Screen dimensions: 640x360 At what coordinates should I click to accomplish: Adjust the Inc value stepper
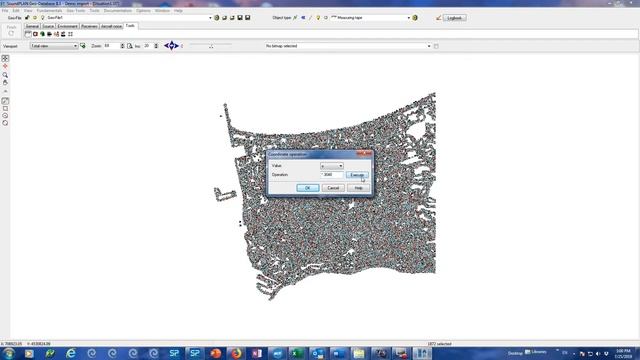tap(156, 46)
